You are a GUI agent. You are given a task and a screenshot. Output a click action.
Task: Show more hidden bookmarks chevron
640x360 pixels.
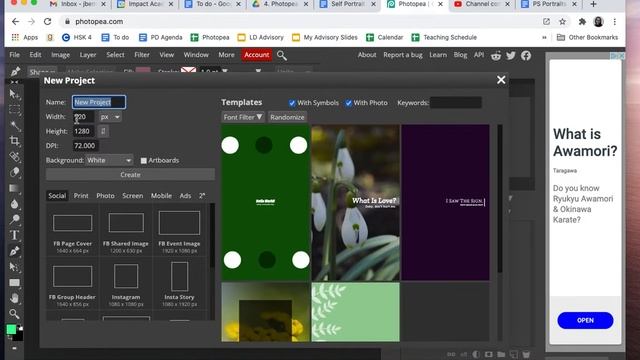pyautogui.click(x=544, y=38)
